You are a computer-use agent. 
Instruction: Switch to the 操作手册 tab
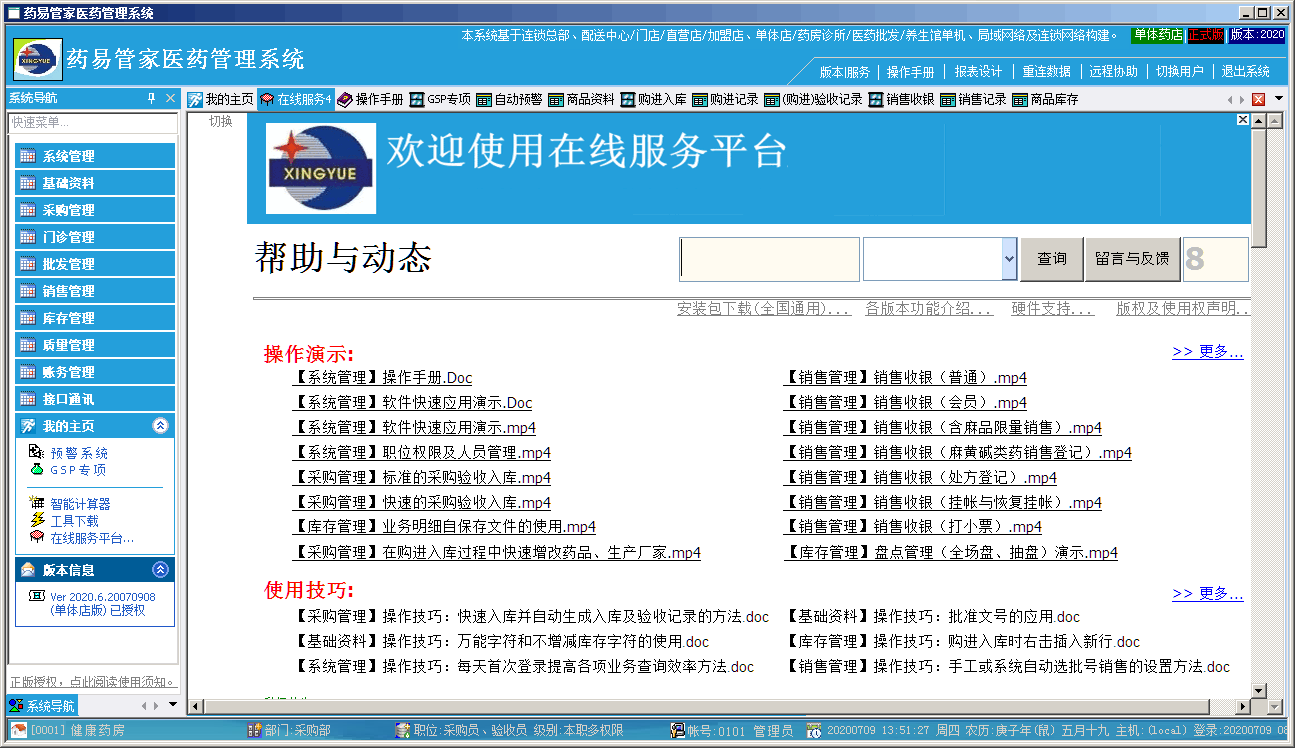click(x=370, y=99)
